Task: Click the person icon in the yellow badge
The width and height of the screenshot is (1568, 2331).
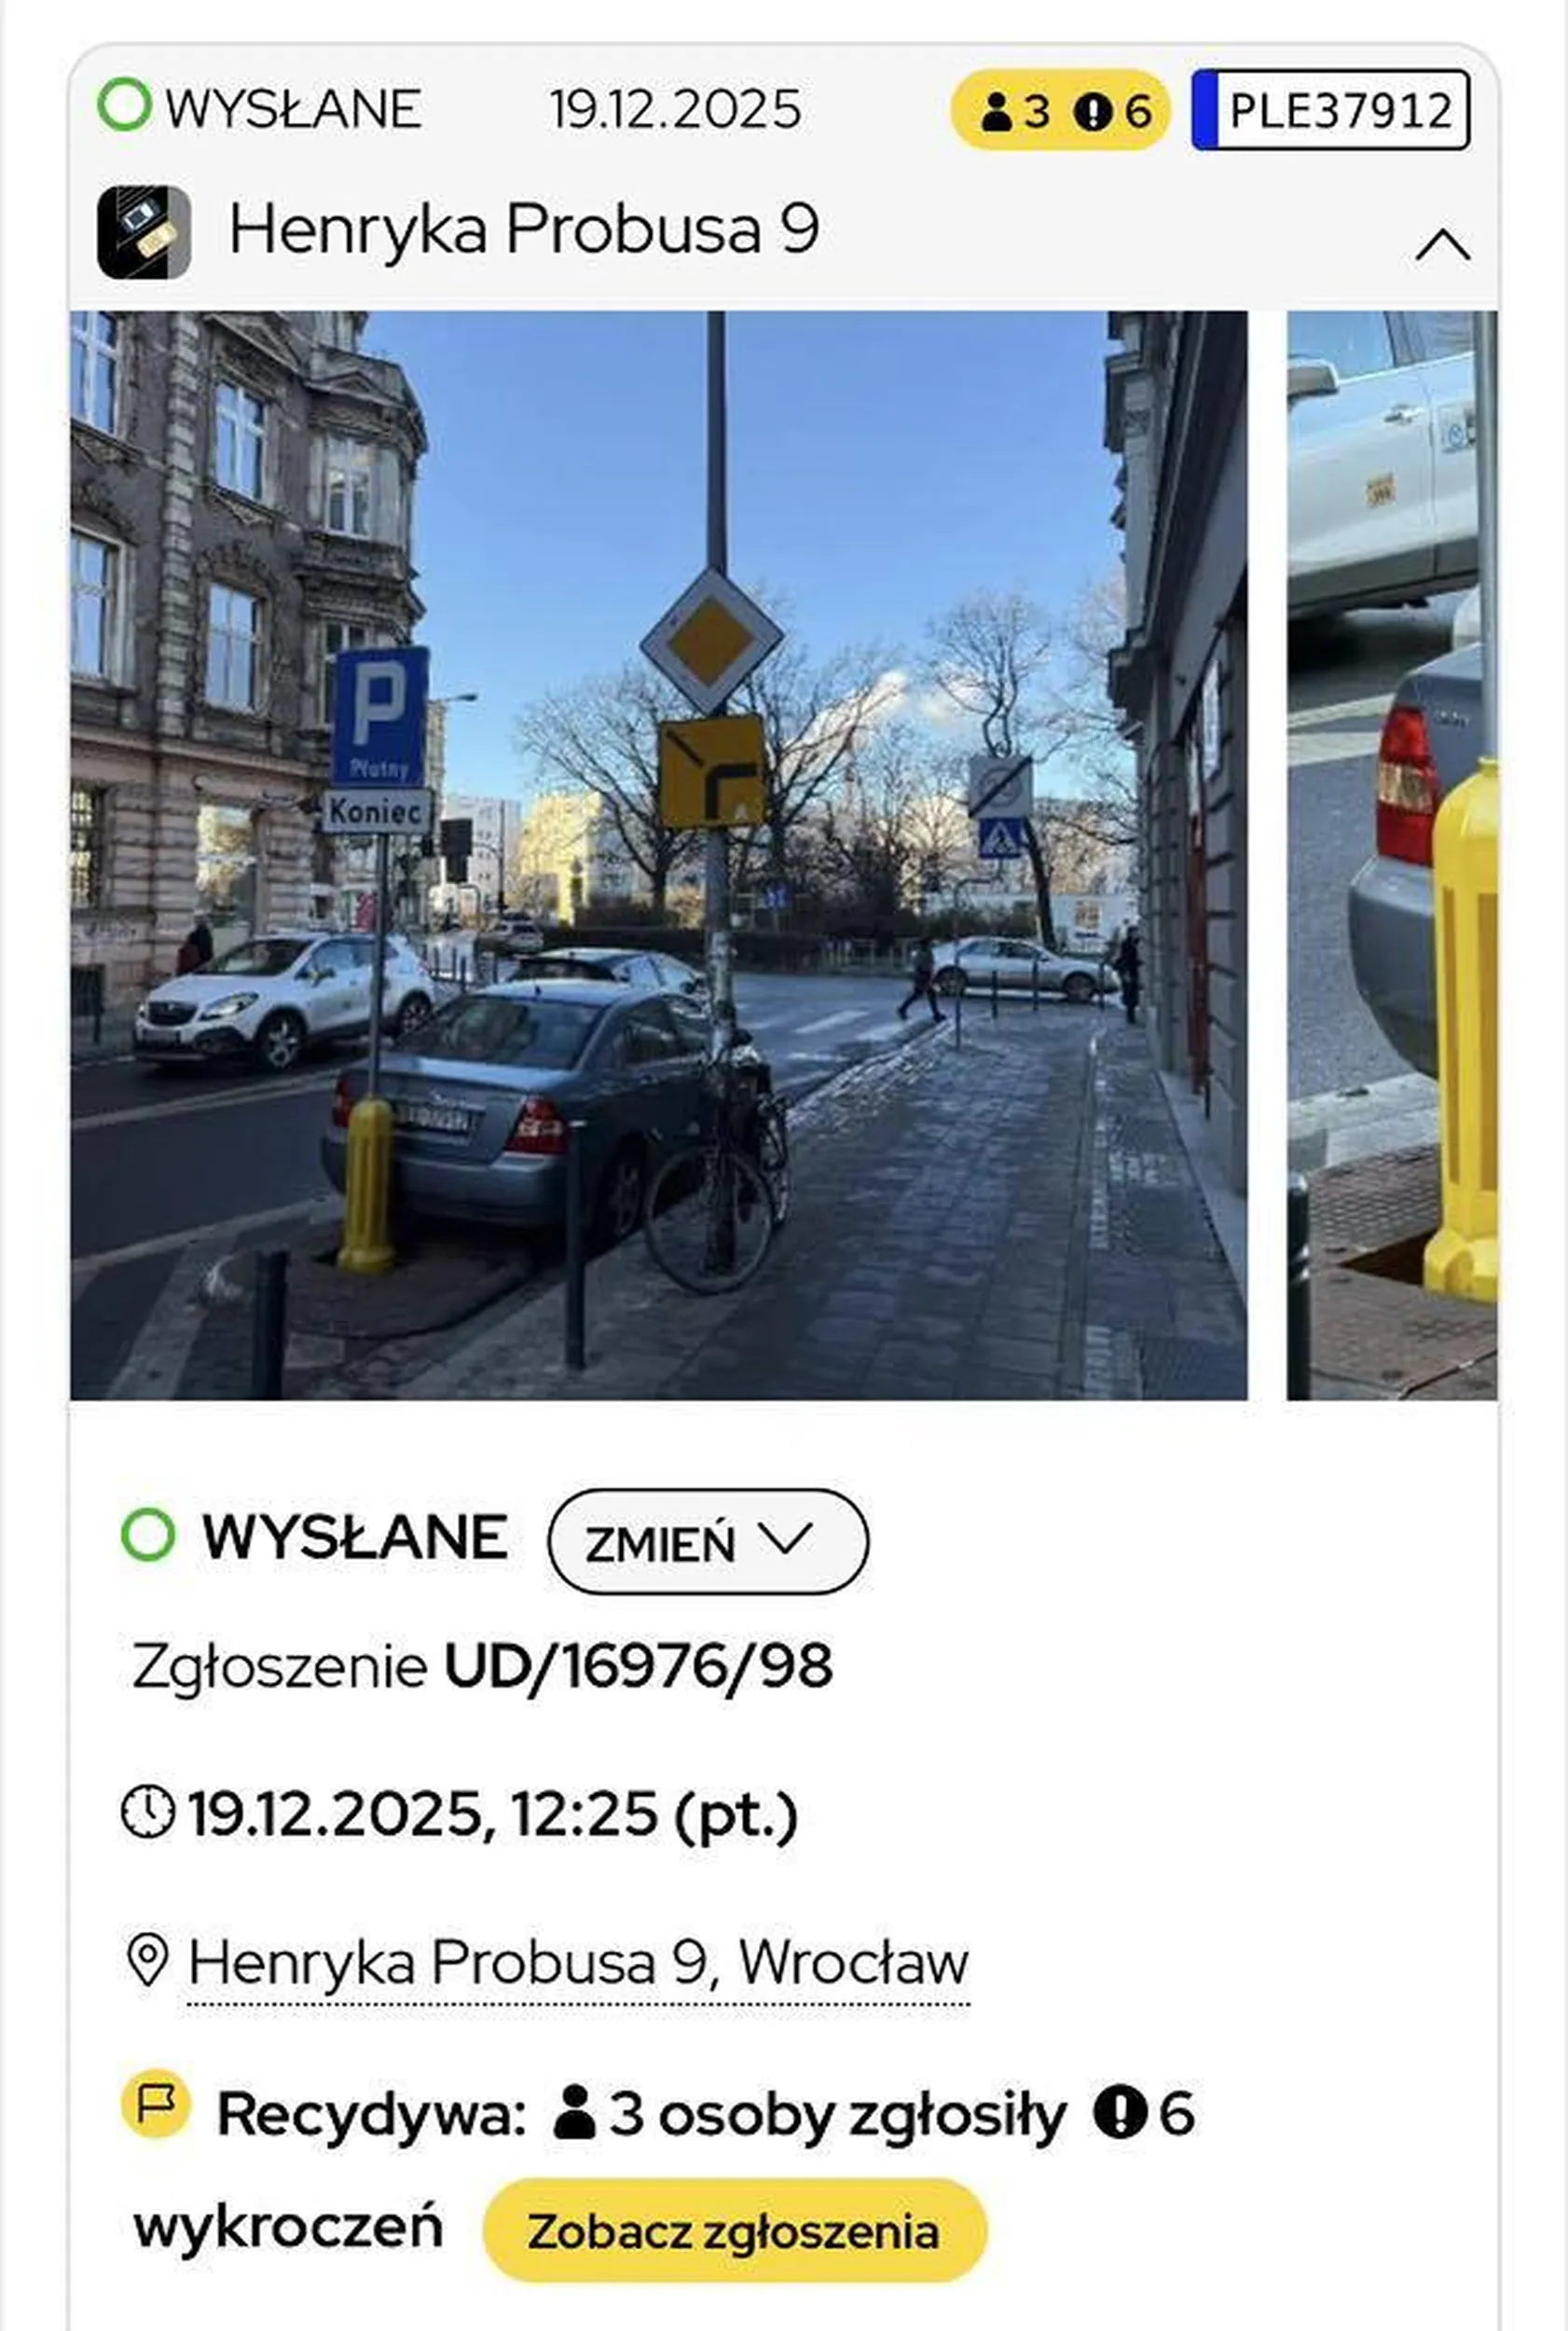Action: tap(996, 111)
